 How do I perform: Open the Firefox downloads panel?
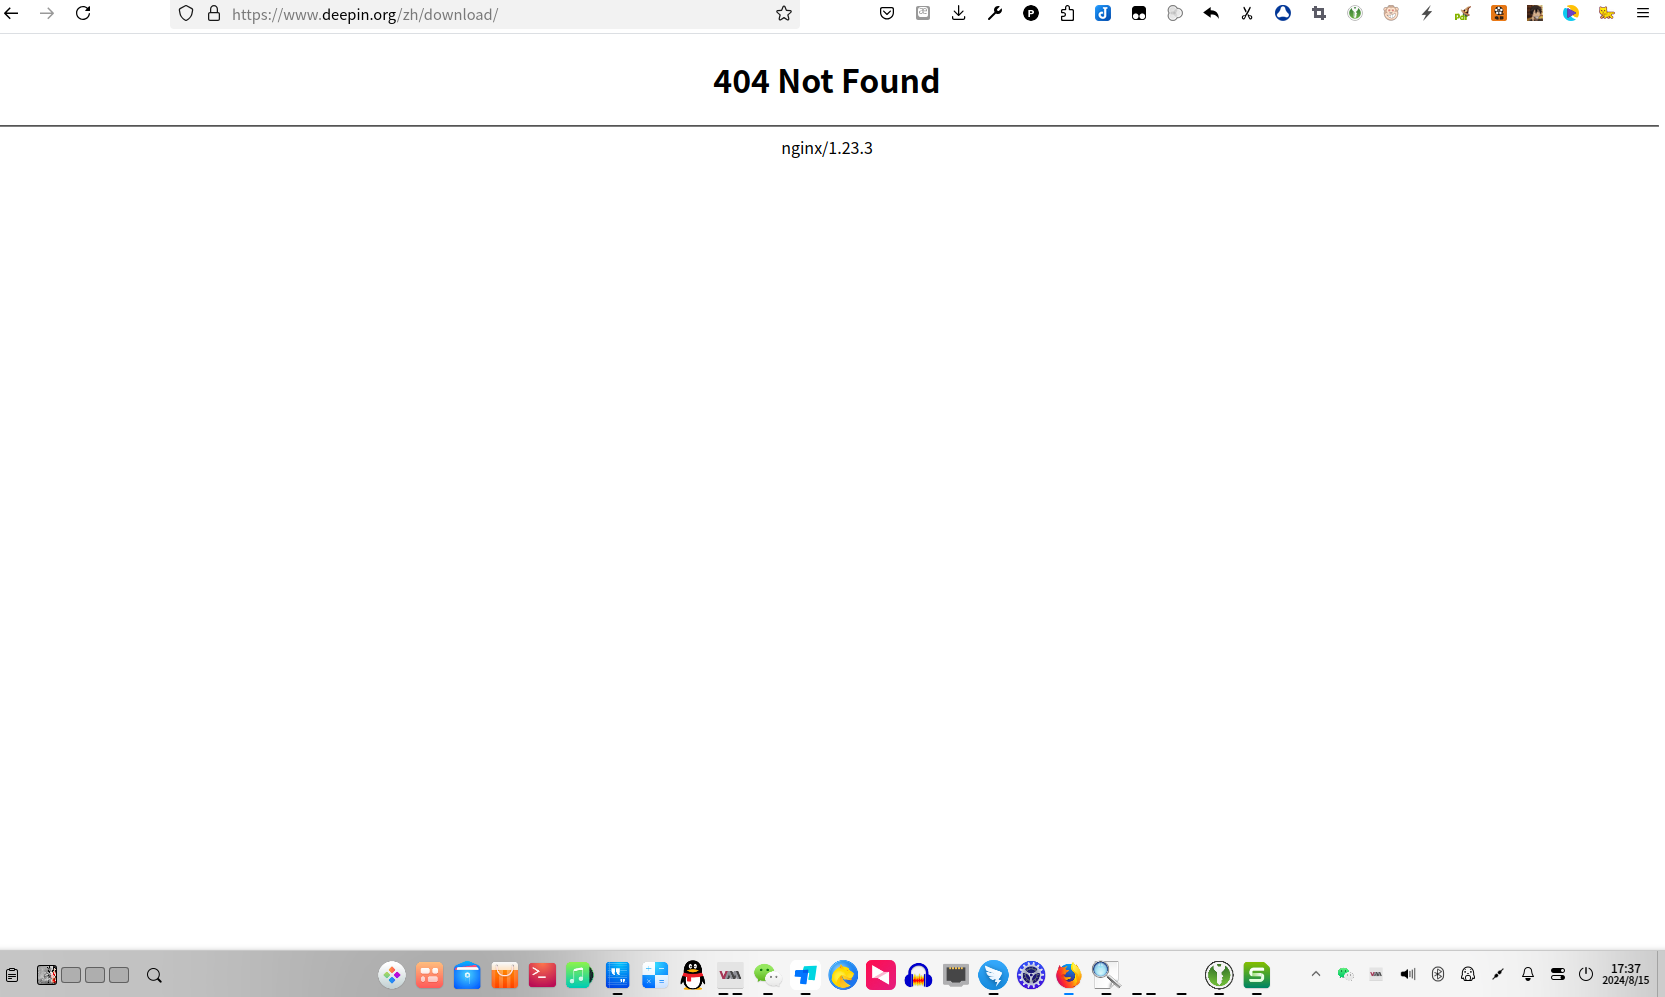click(x=959, y=14)
